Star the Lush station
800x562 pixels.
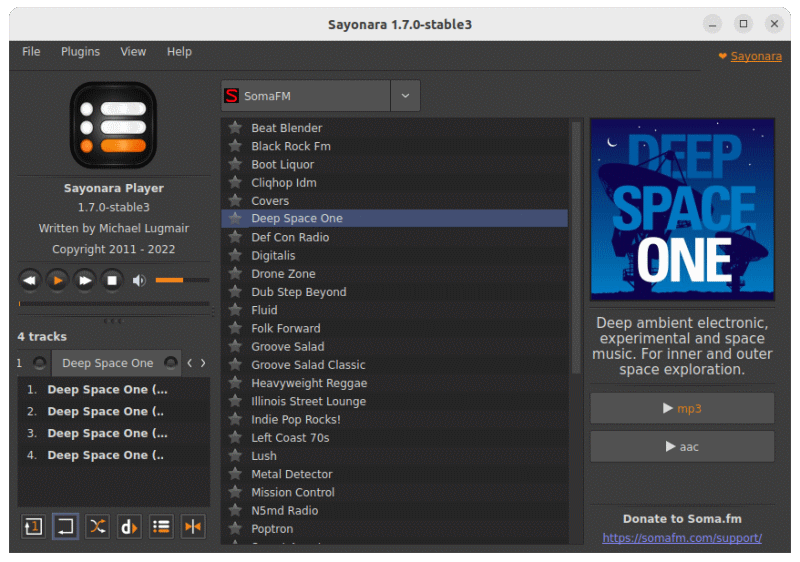tap(235, 455)
